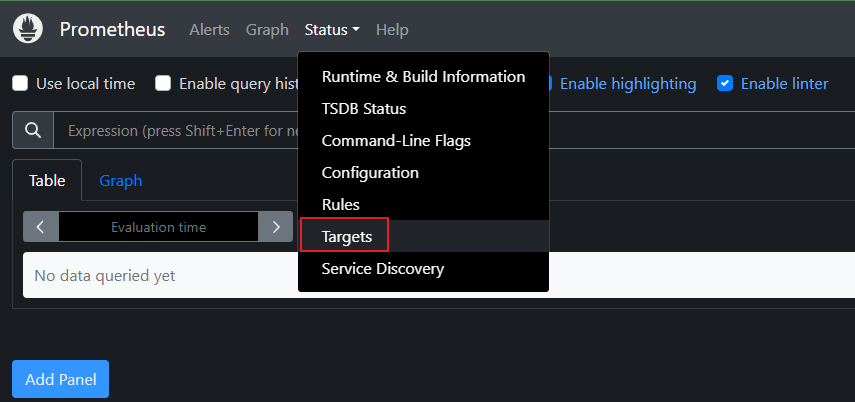The image size is (855, 402).
Task: Open the Rules status page
Action: point(423,205)
